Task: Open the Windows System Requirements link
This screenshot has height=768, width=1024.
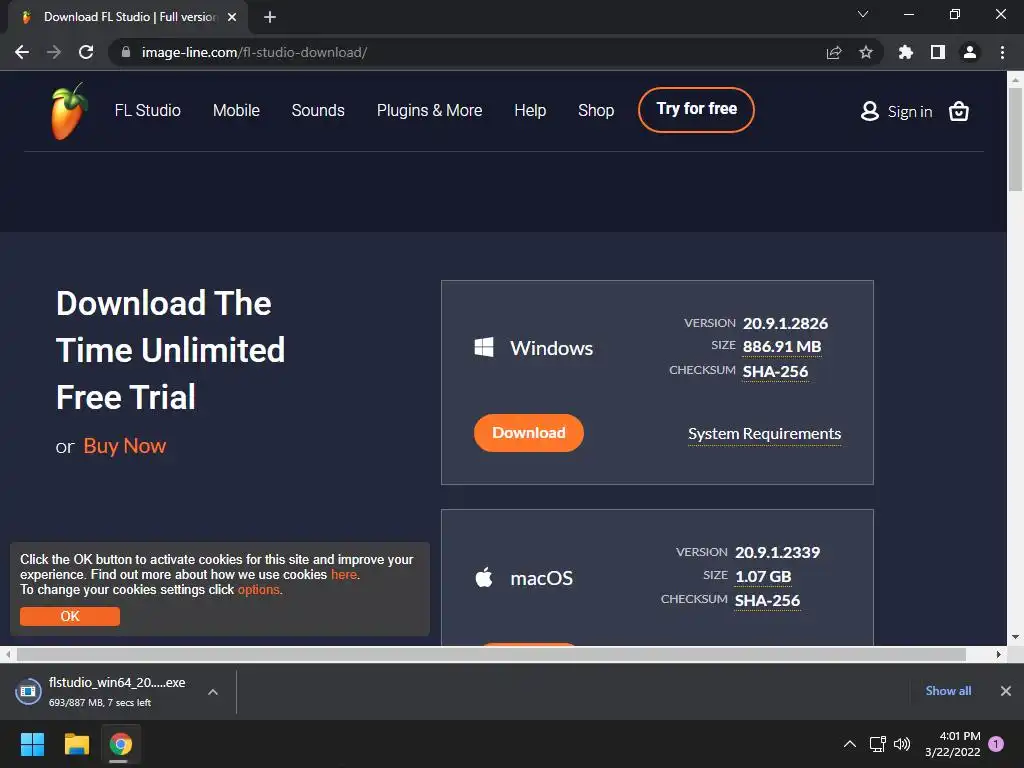Action: [x=764, y=434]
